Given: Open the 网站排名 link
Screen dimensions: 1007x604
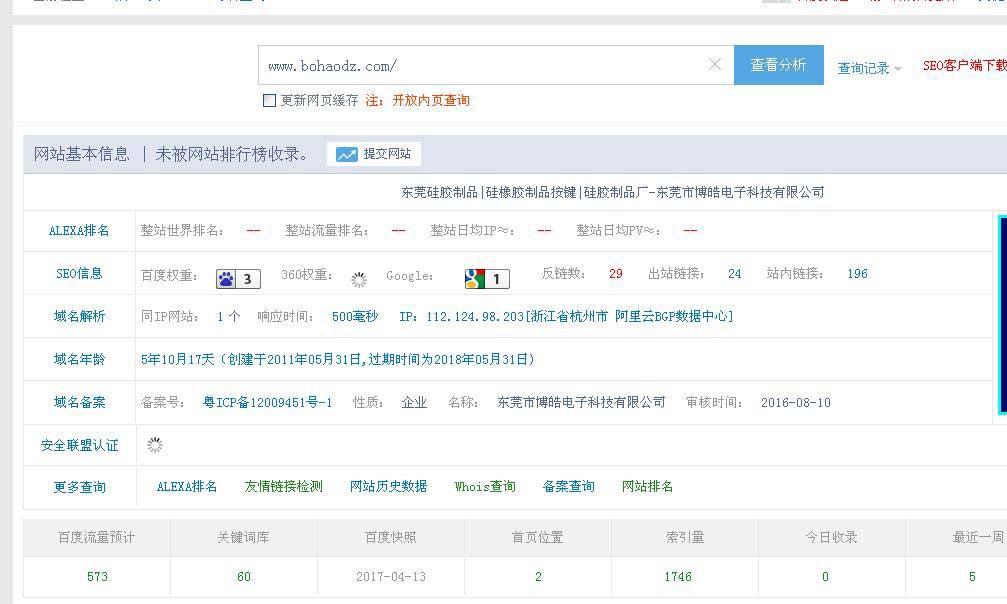Looking at the screenshot, I should (647, 487).
